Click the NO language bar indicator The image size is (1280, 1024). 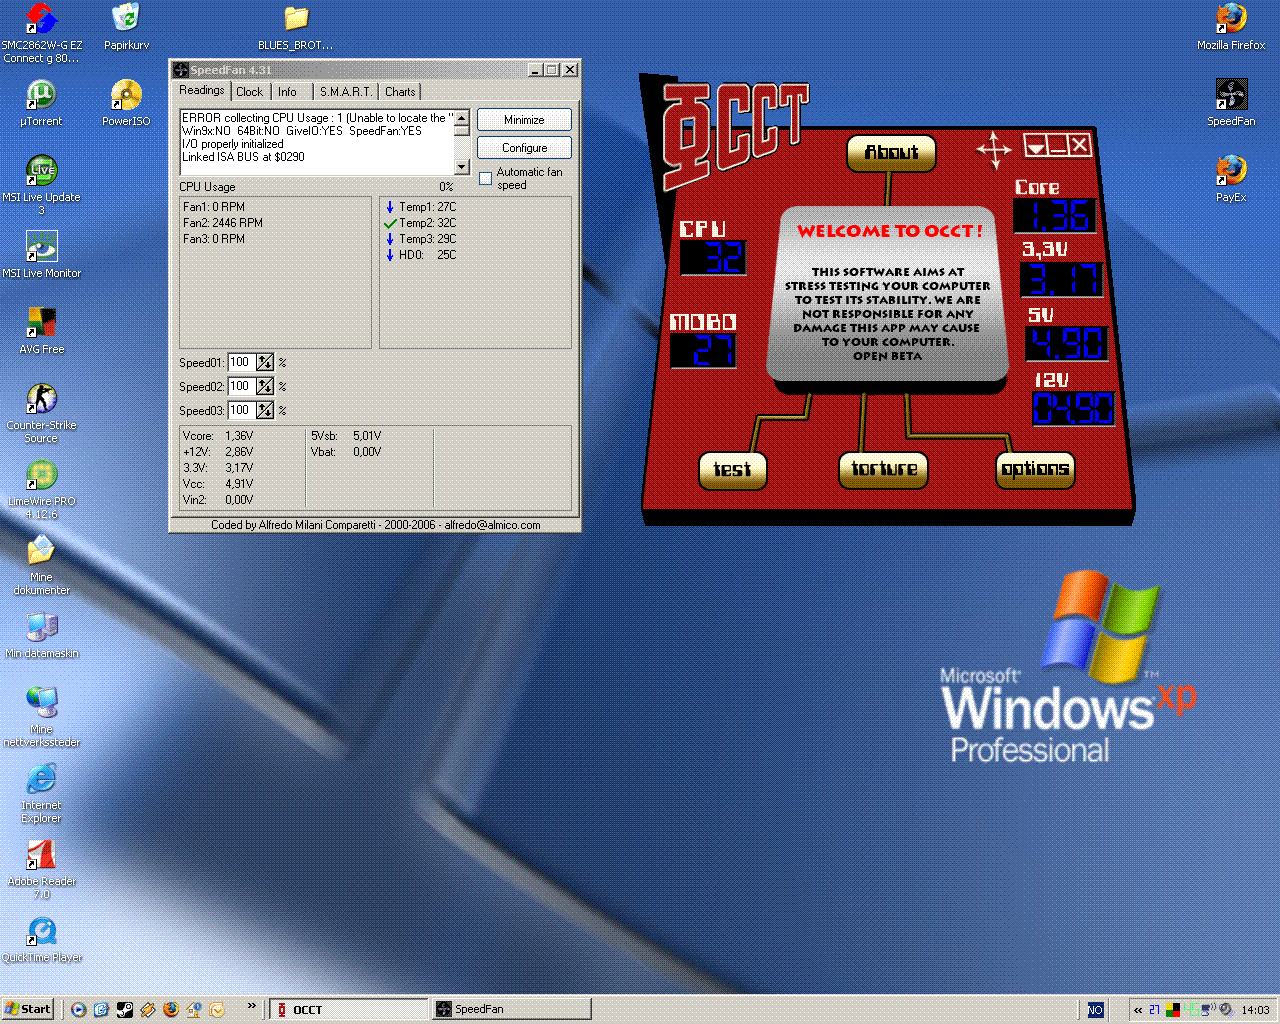click(1095, 1010)
